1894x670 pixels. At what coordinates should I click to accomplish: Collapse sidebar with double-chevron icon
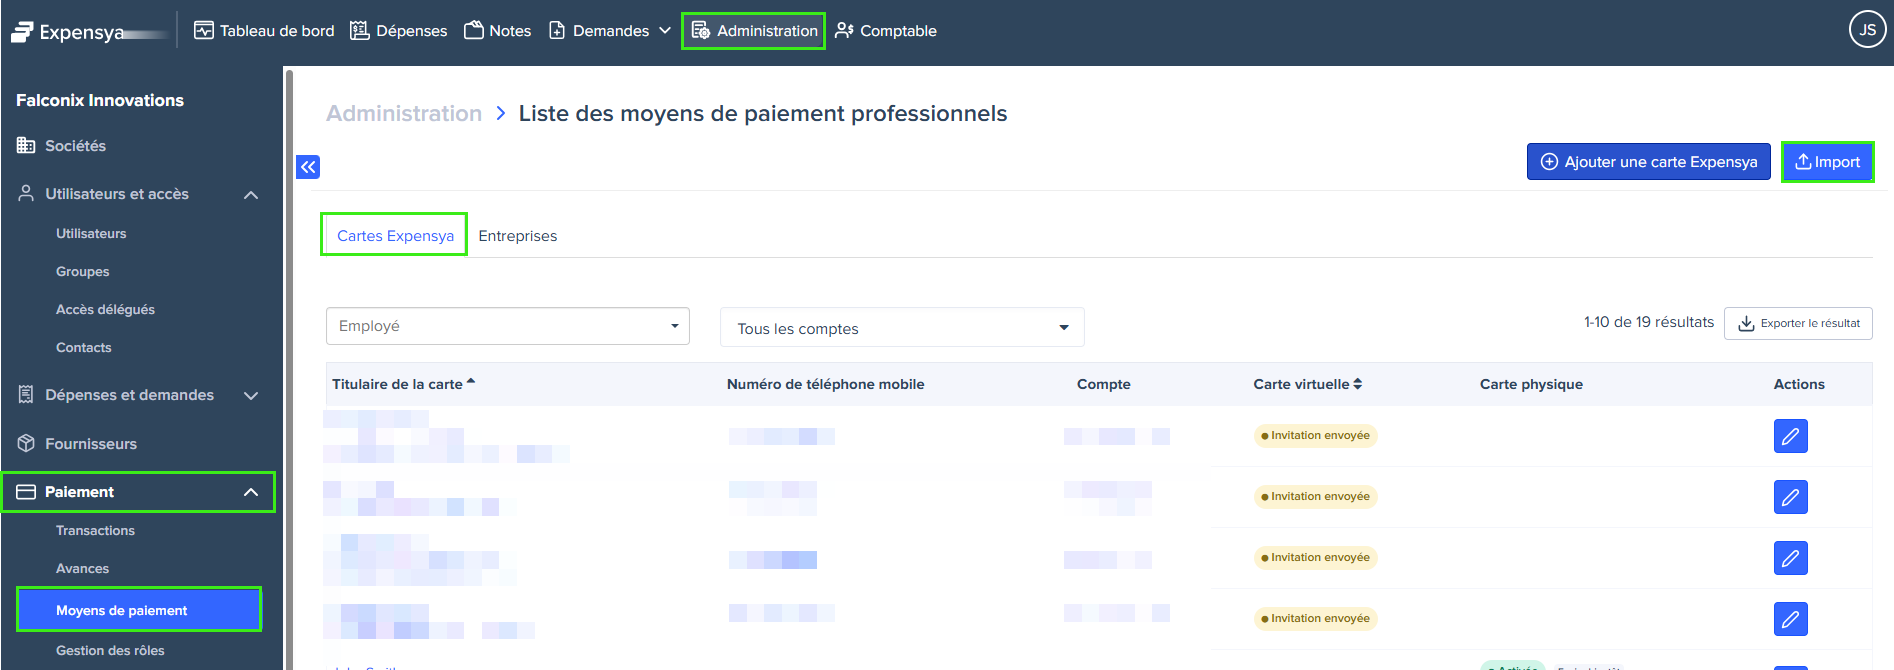[x=308, y=167]
